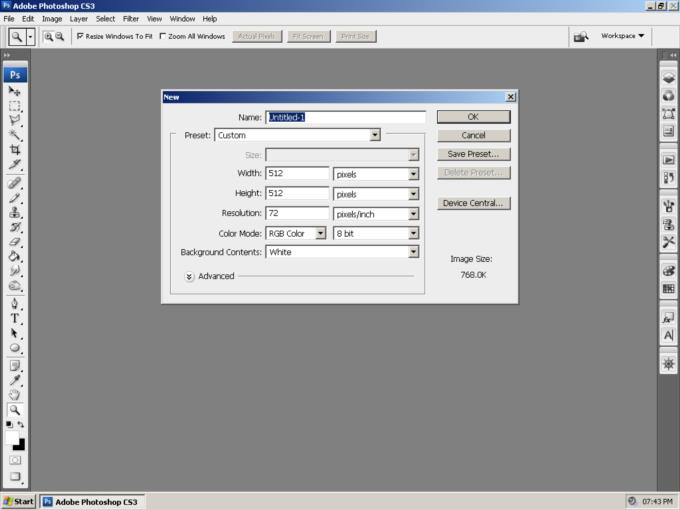This screenshot has width=680, height=510.
Task: Swap foreground and background colors
Action: 20,424
